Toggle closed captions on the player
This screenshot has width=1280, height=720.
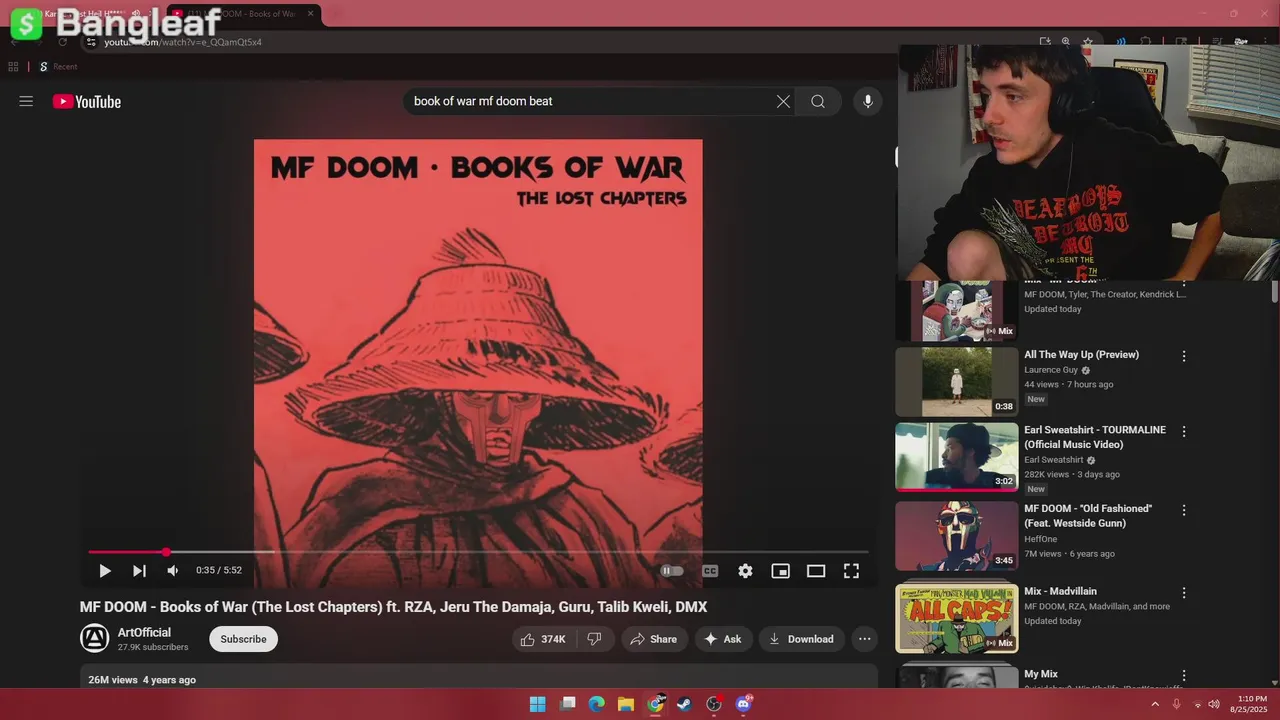[710, 571]
